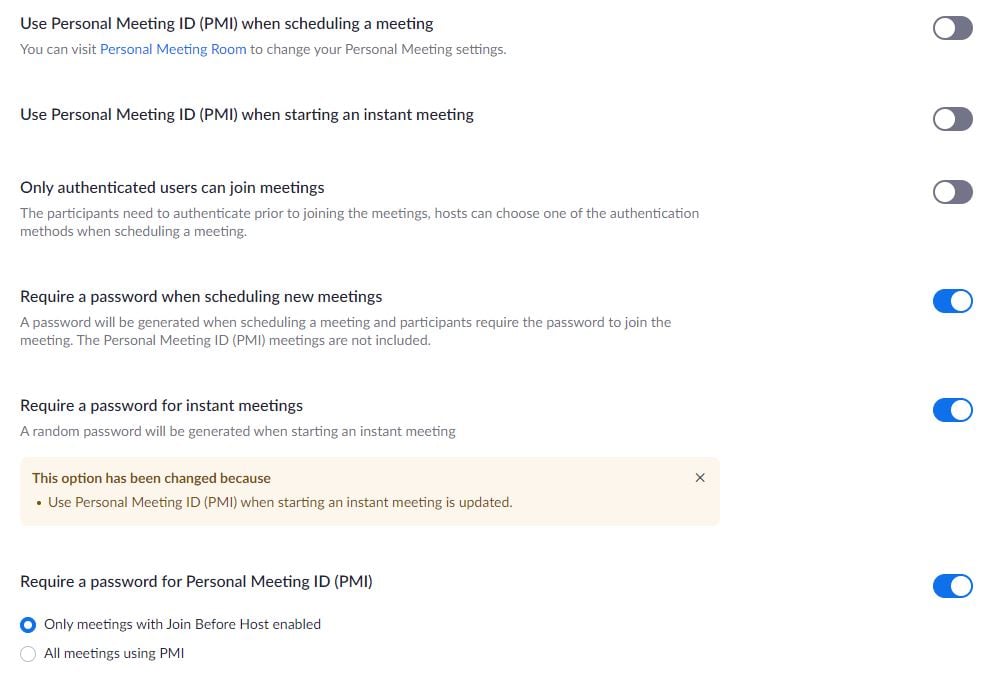The width and height of the screenshot is (1003, 696).
Task: Open the Personal Meeting Room link
Action: tap(173, 49)
